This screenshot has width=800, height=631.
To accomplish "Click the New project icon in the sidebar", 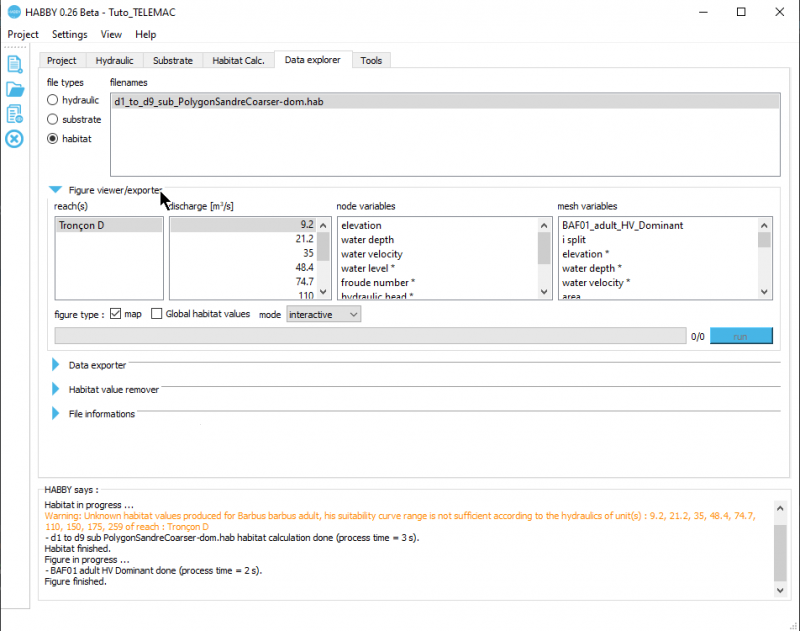I will 14,63.
